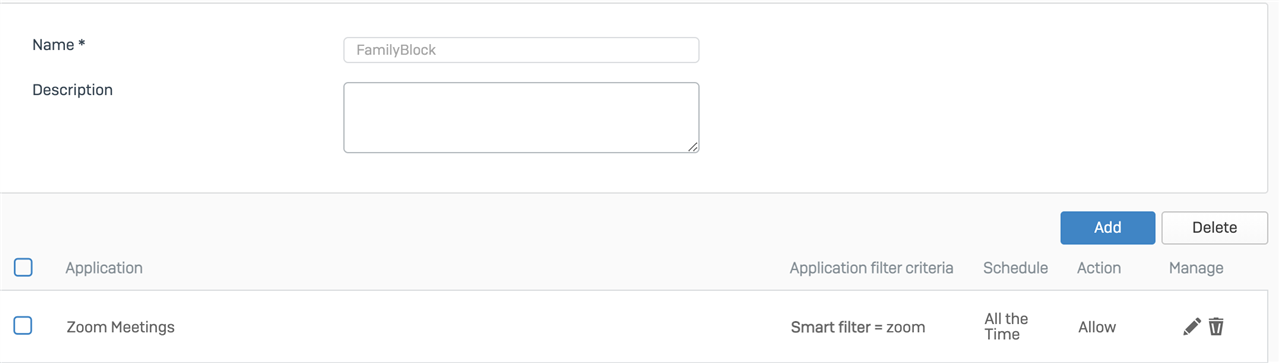
Task: Delete Zoom Meetings rule using trash icon
Action: pos(1216,326)
